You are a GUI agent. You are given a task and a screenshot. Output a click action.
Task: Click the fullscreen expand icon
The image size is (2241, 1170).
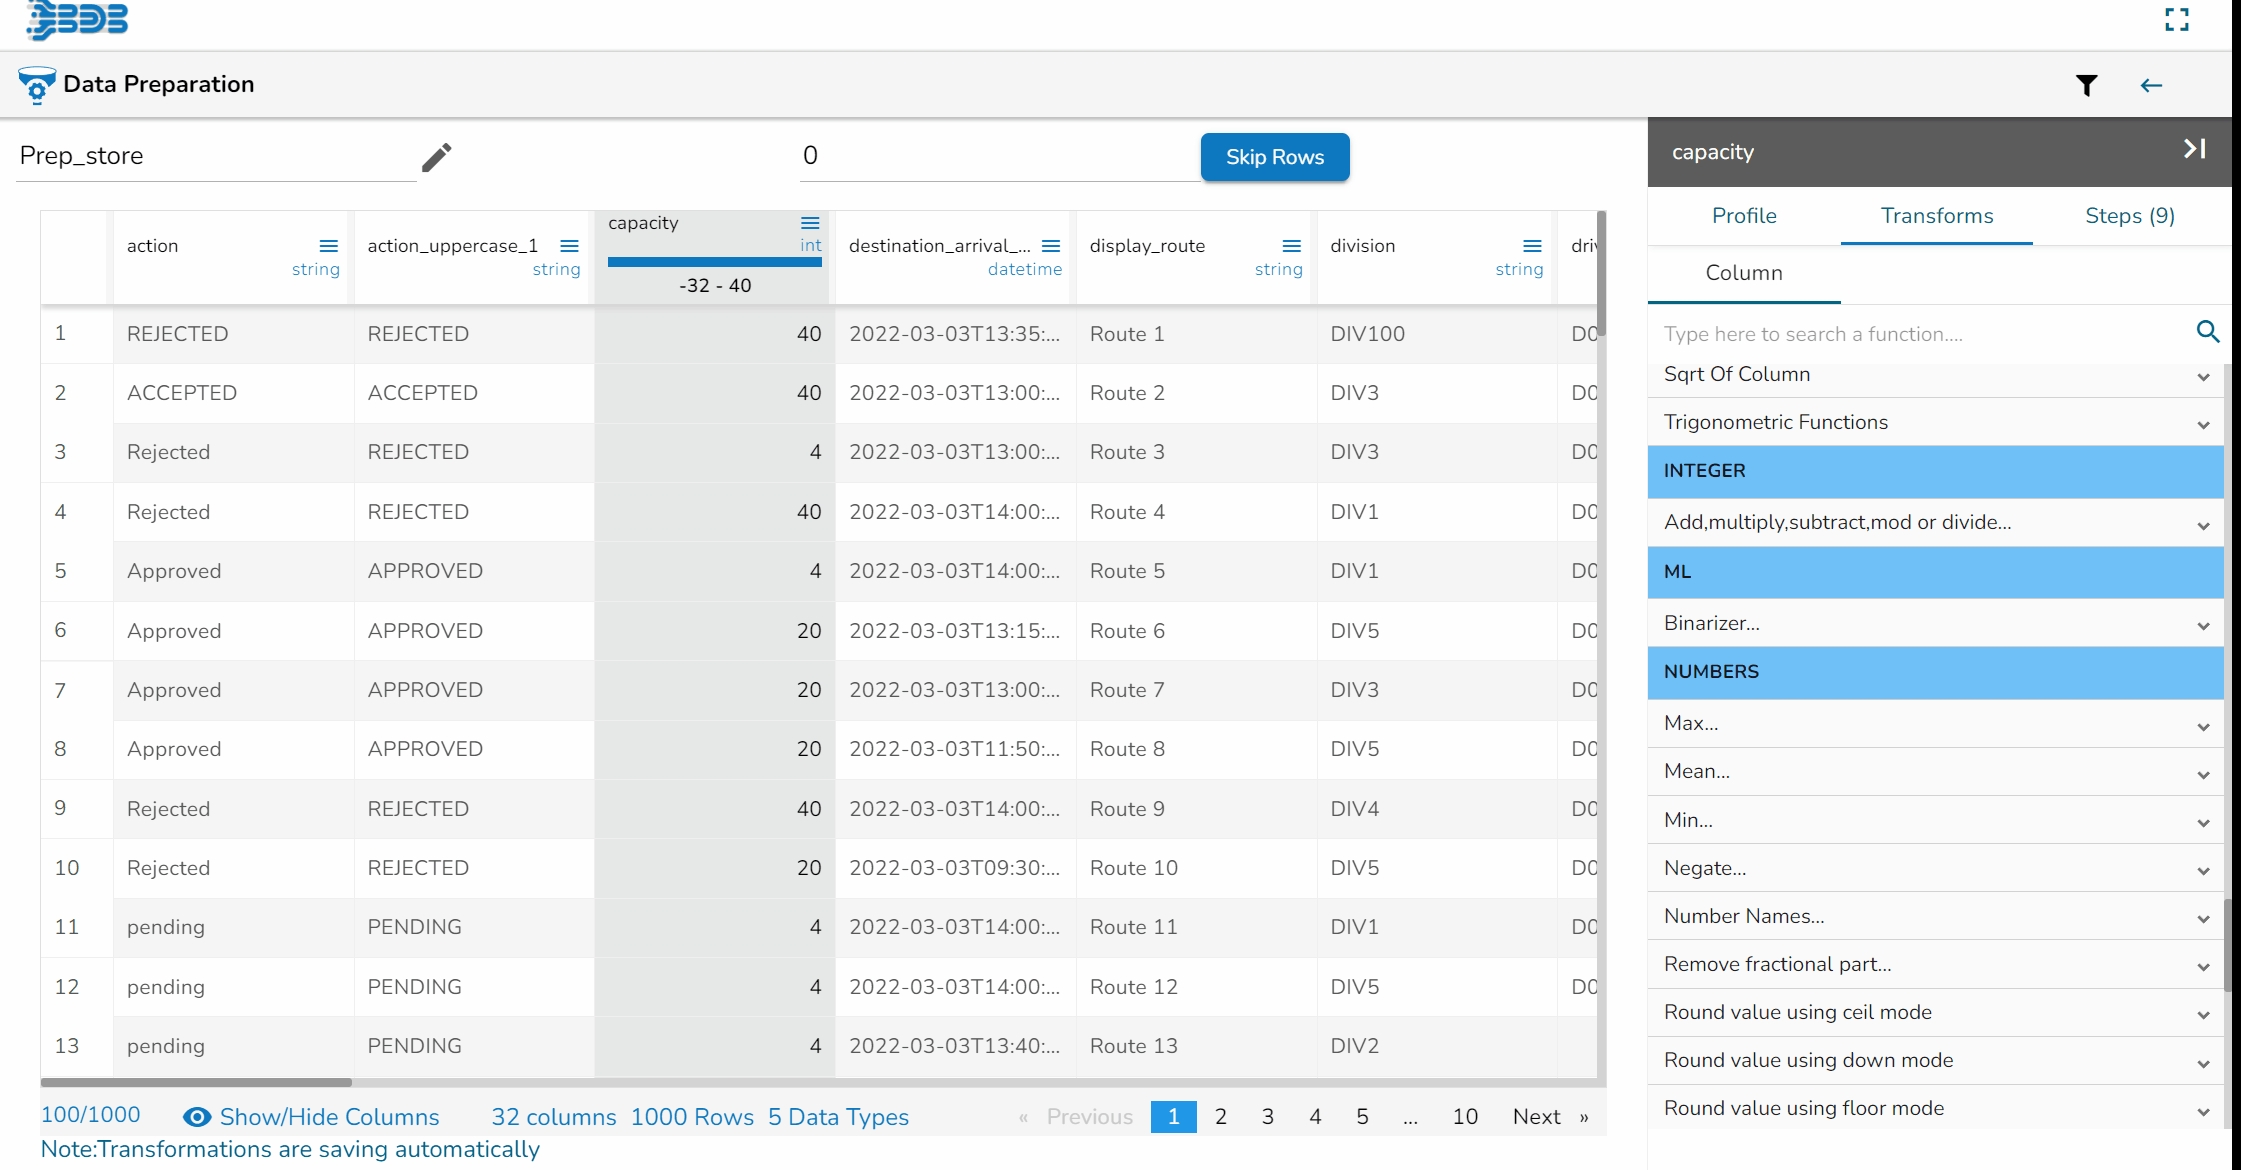point(2177,20)
